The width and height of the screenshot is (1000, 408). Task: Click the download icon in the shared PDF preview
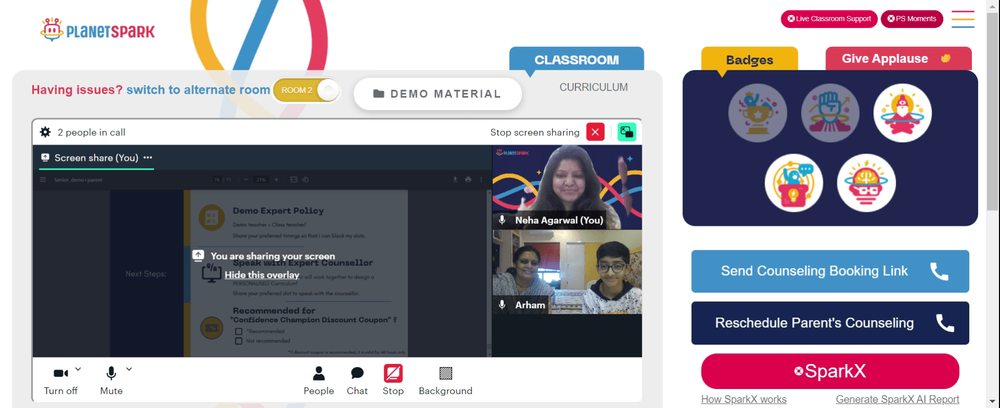point(455,180)
